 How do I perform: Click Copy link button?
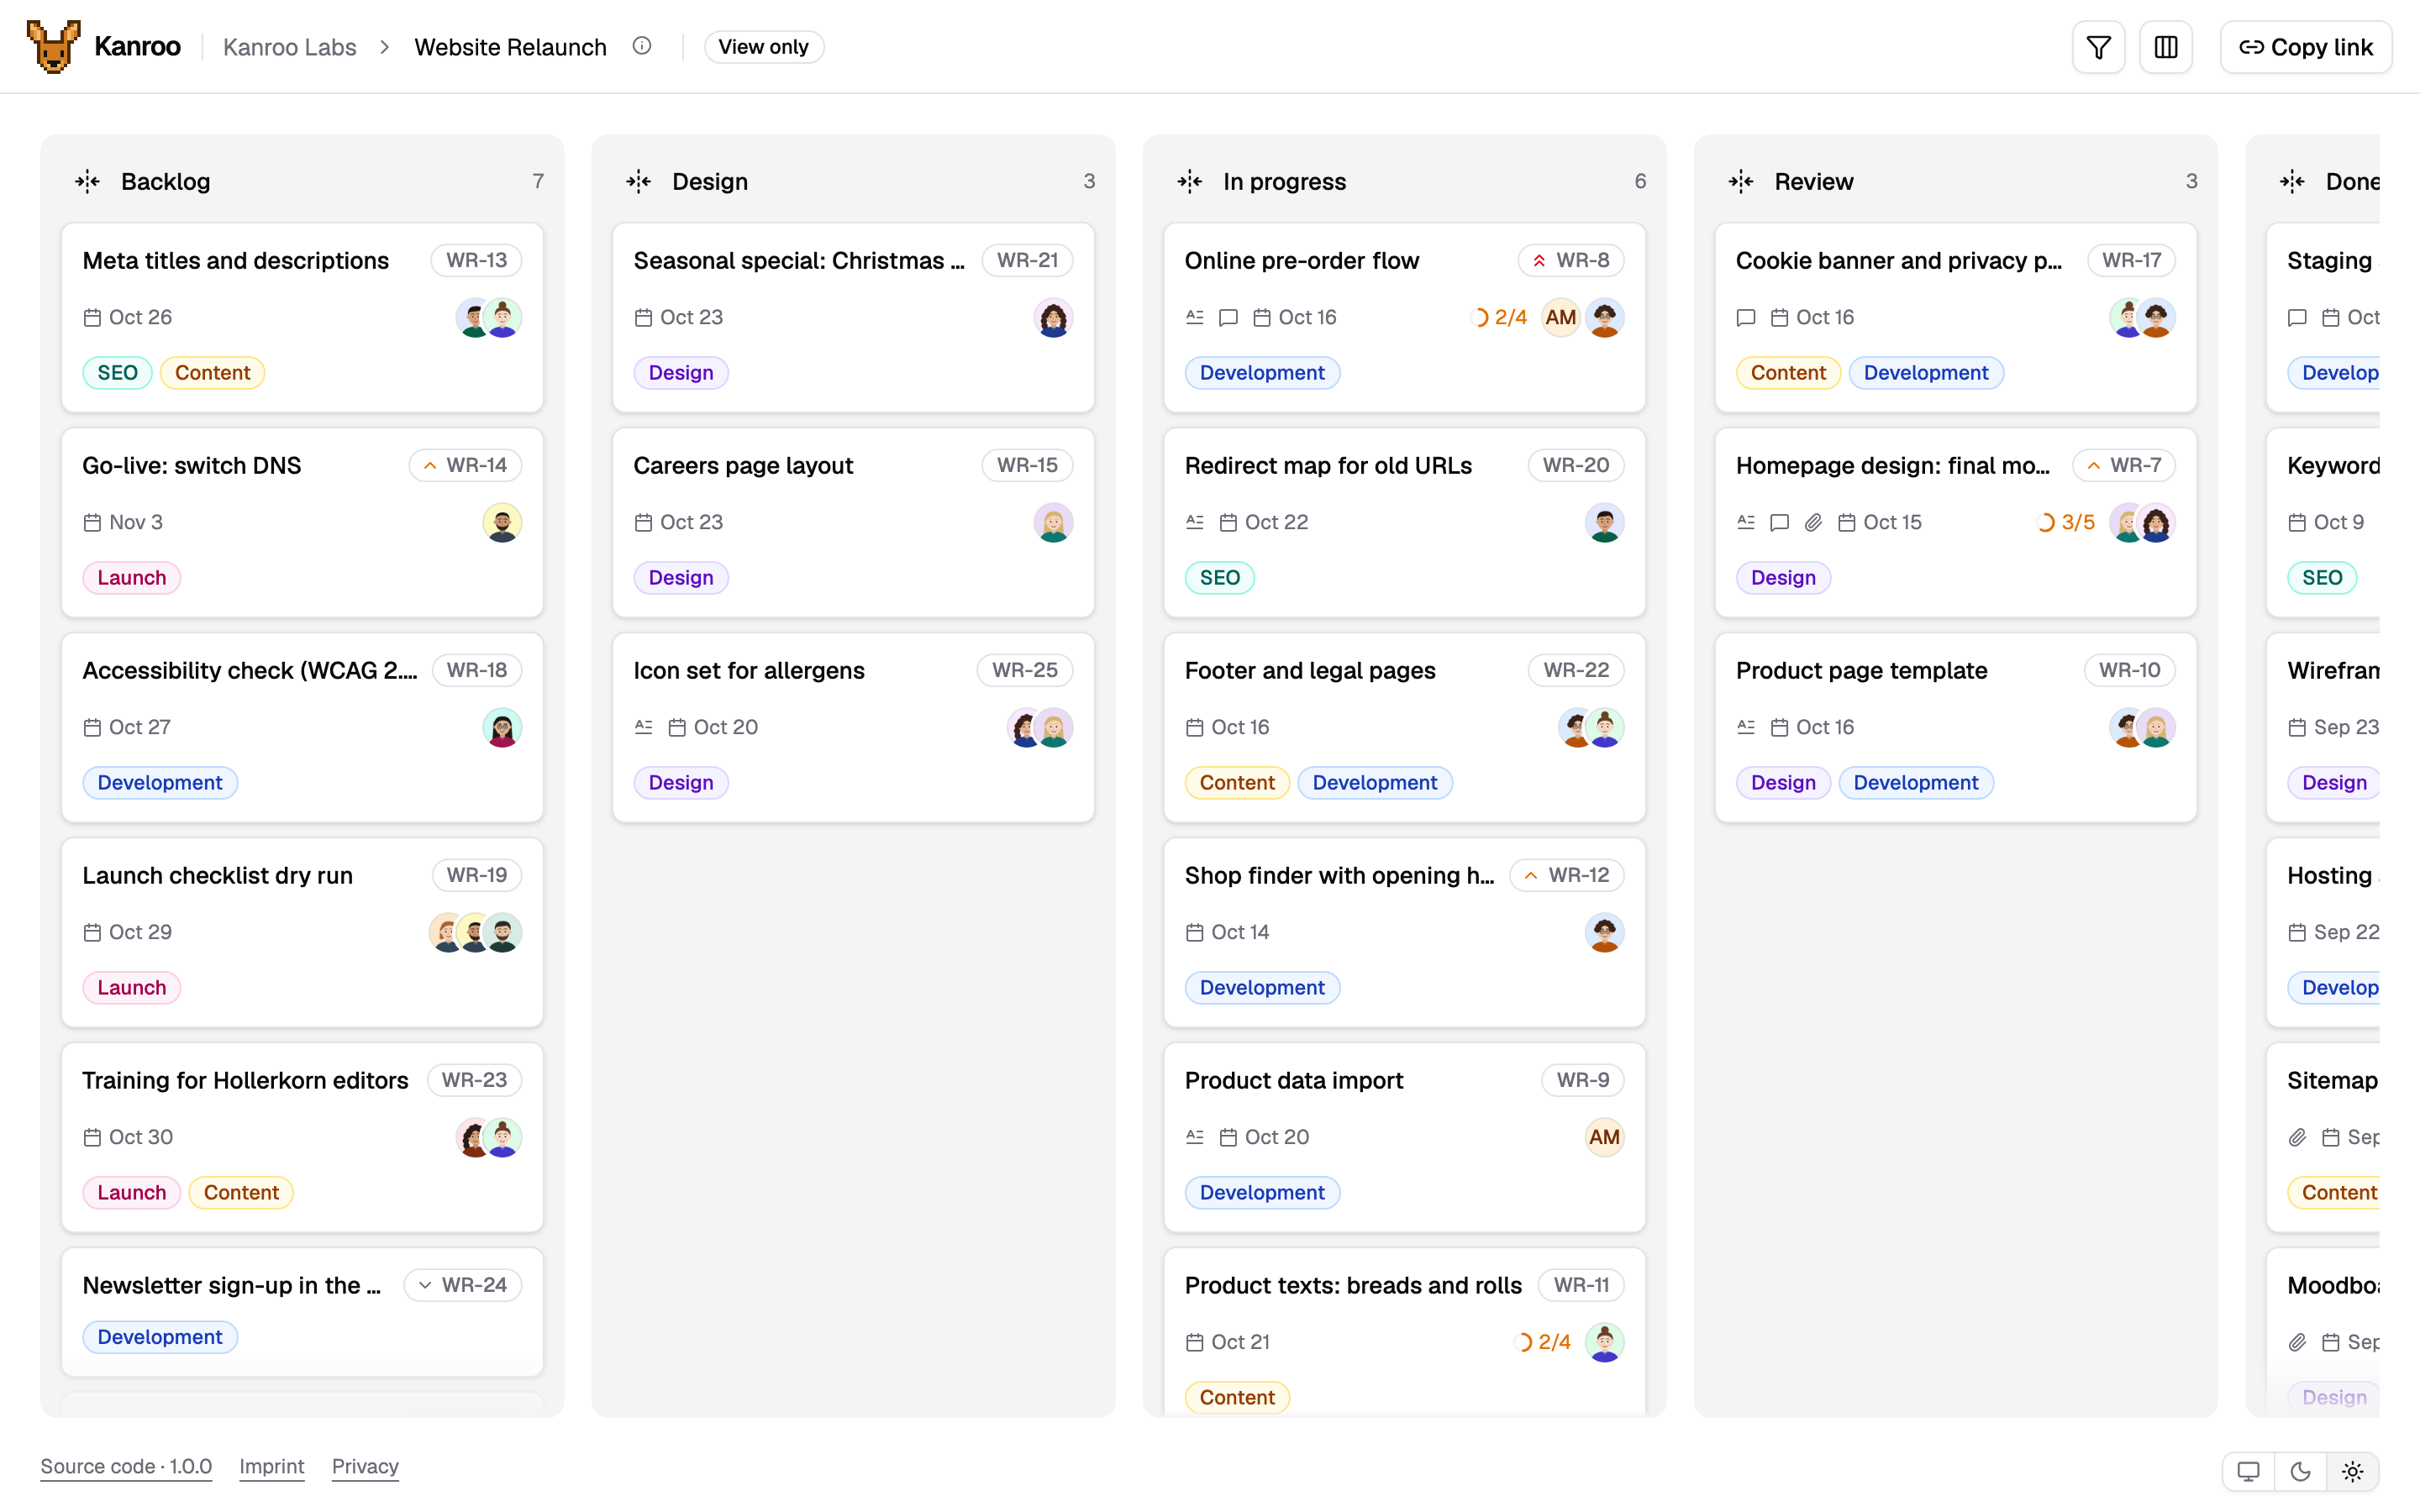click(x=2305, y=47)
